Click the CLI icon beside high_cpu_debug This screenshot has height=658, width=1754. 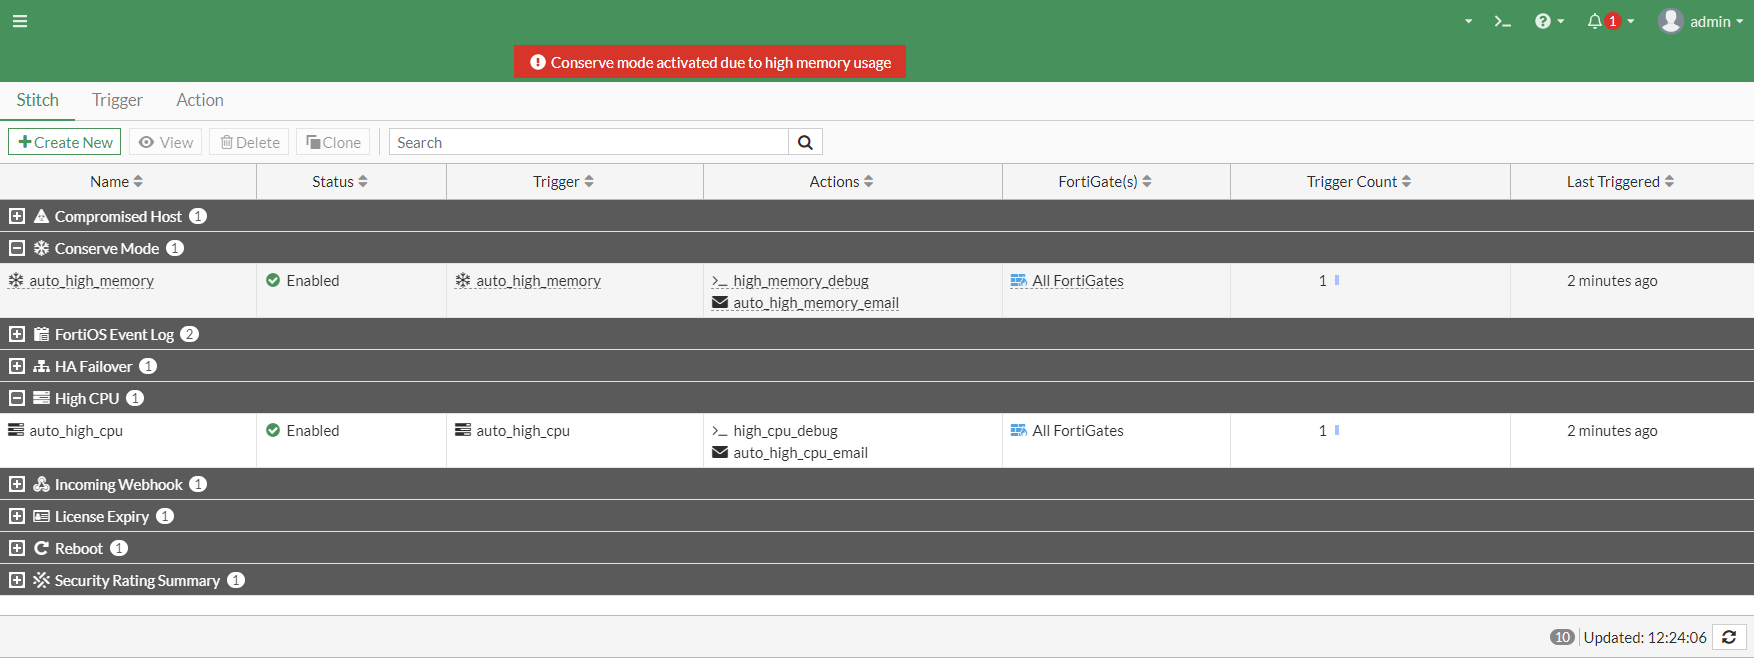coord(720,431)
